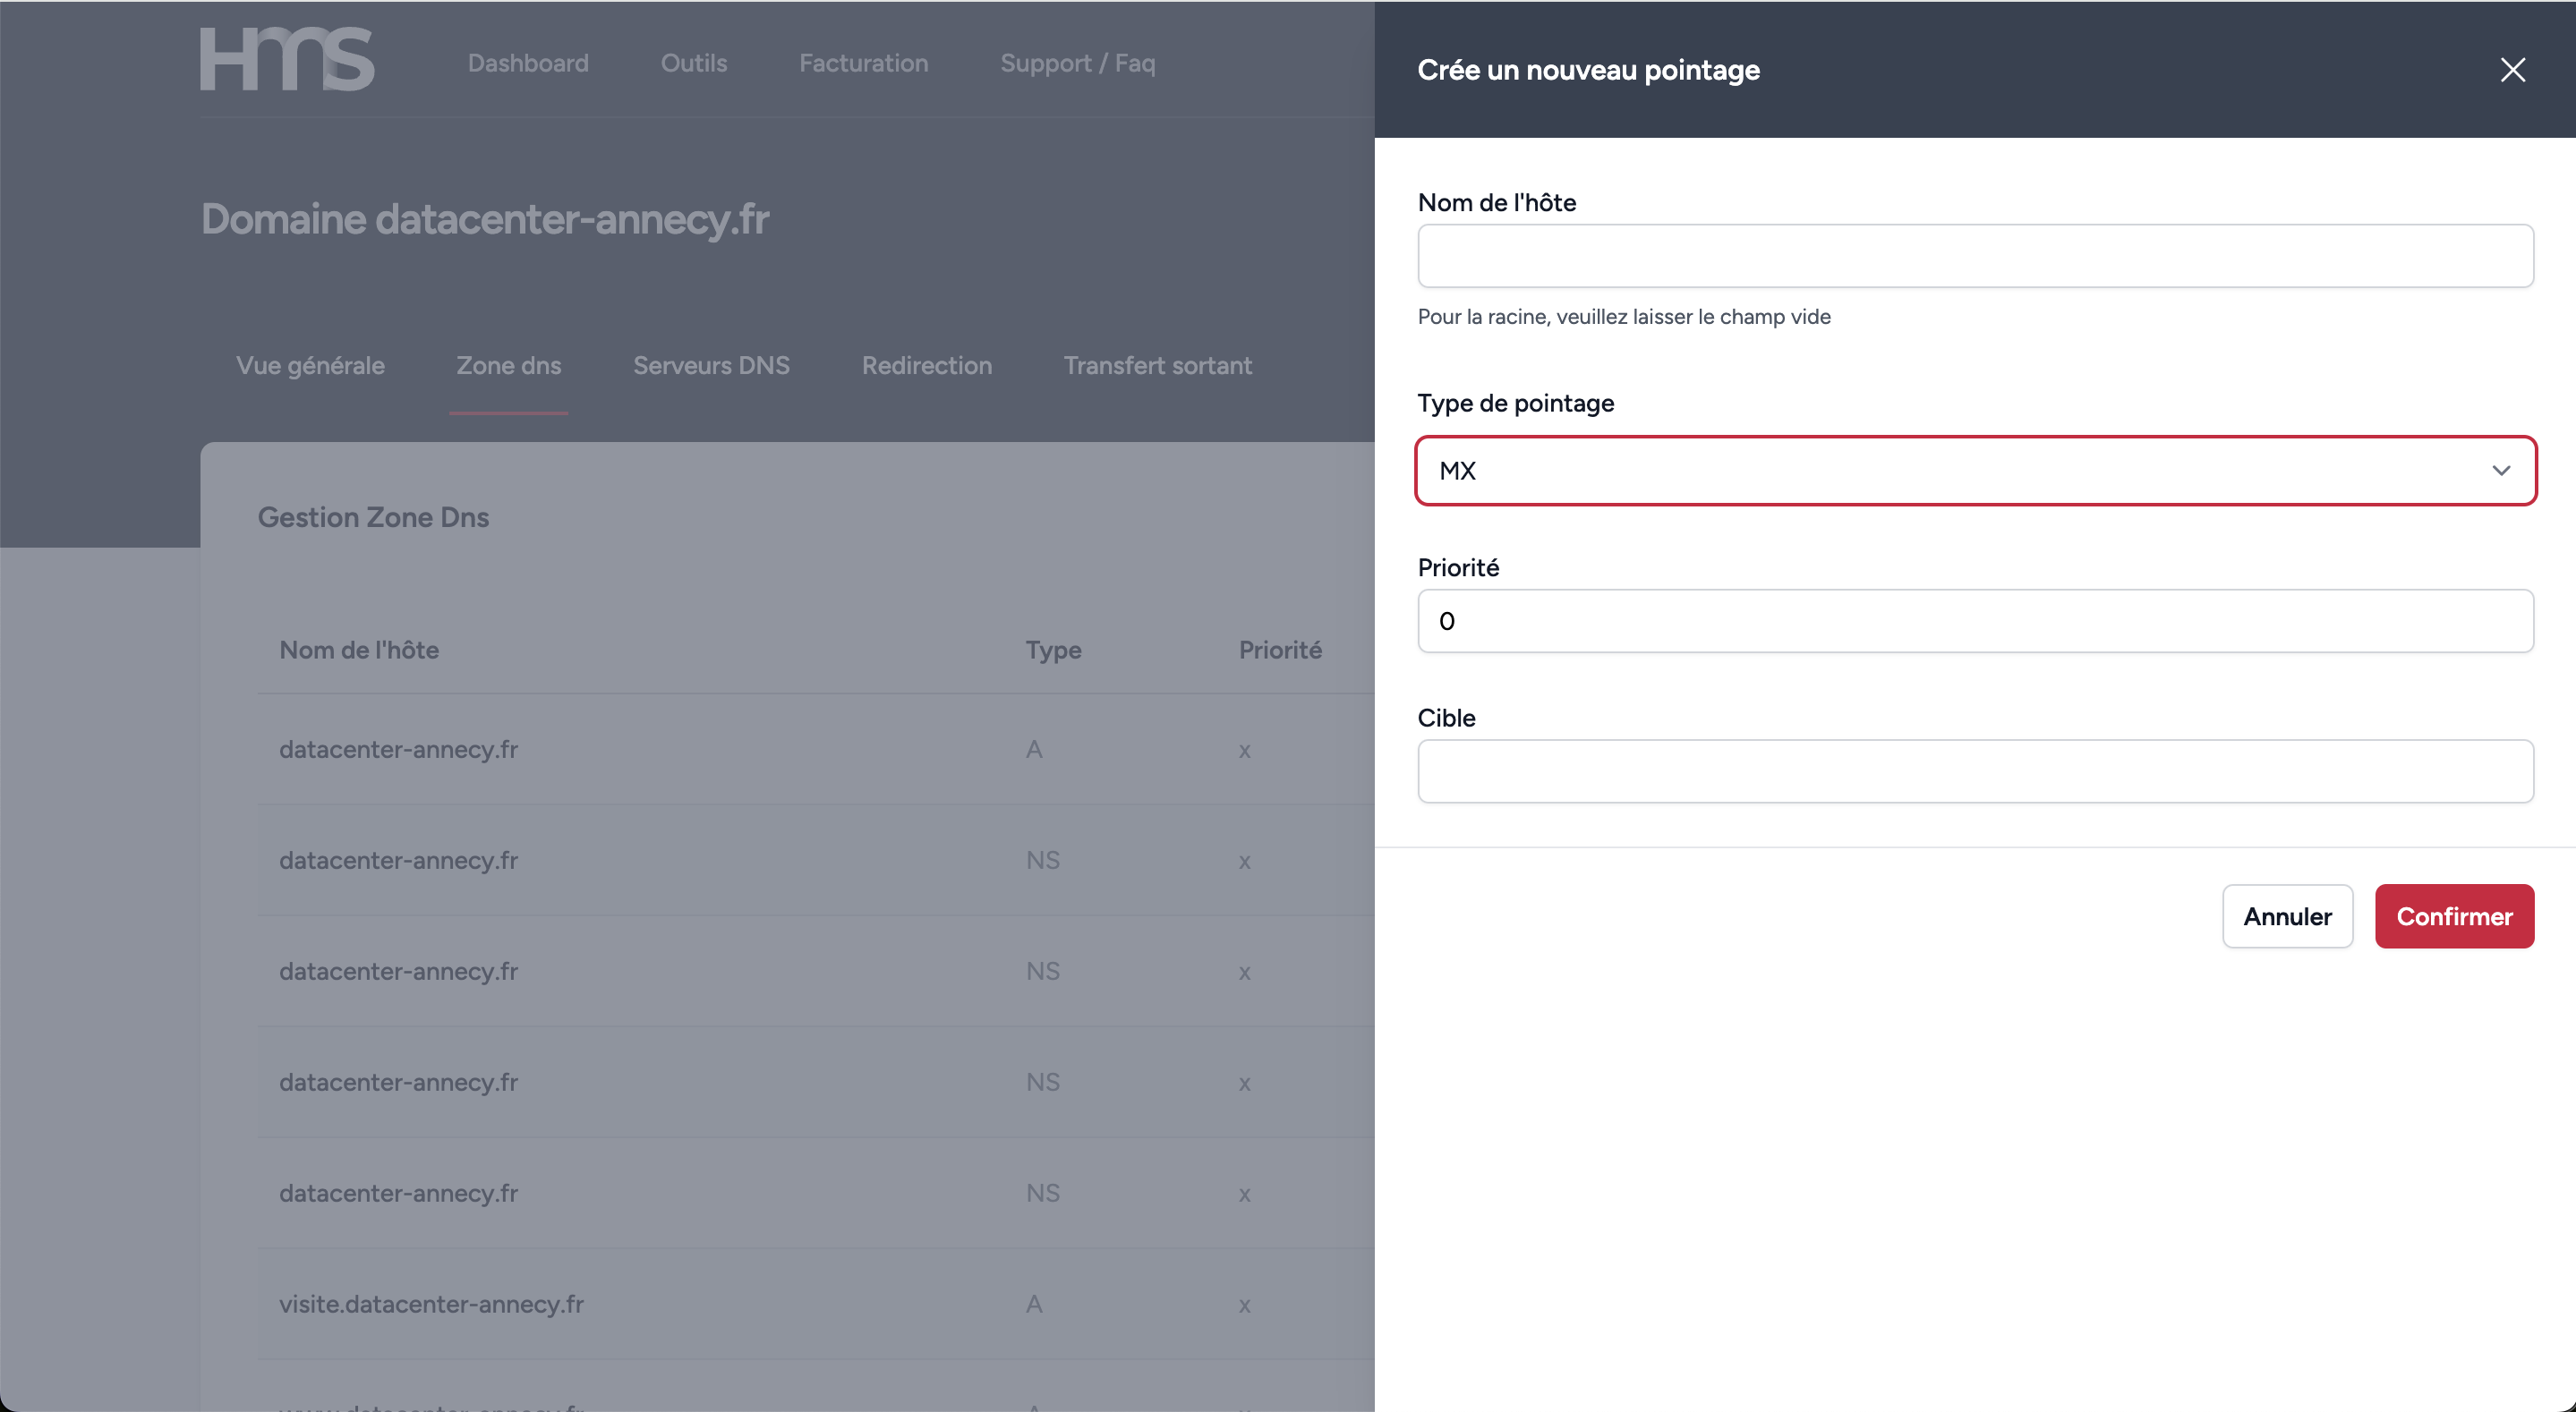
Task: Click the Nom de l'hôte input field
Action: [1975, 256]
